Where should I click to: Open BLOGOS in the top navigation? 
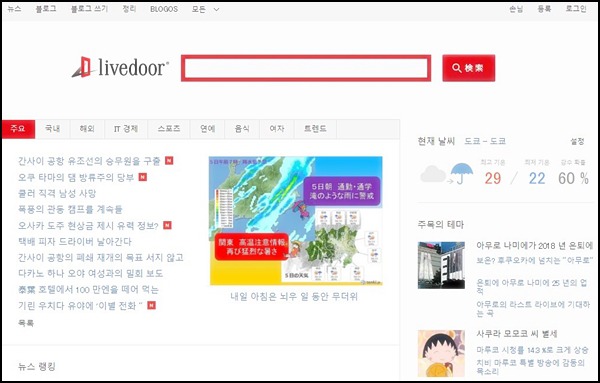[164, 9]
